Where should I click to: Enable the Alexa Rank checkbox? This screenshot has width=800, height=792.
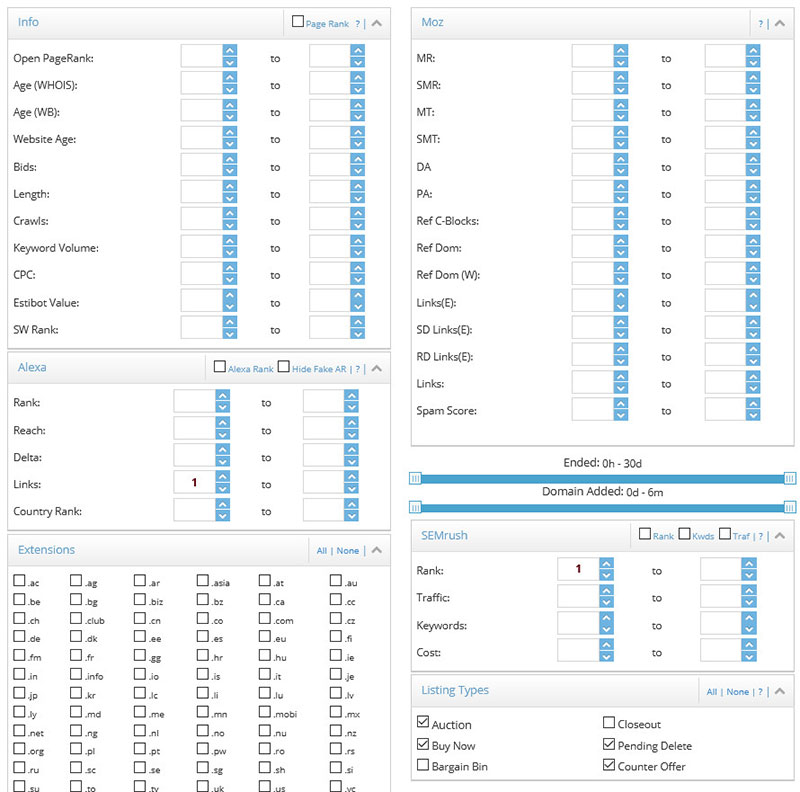(x=220, y=366)
